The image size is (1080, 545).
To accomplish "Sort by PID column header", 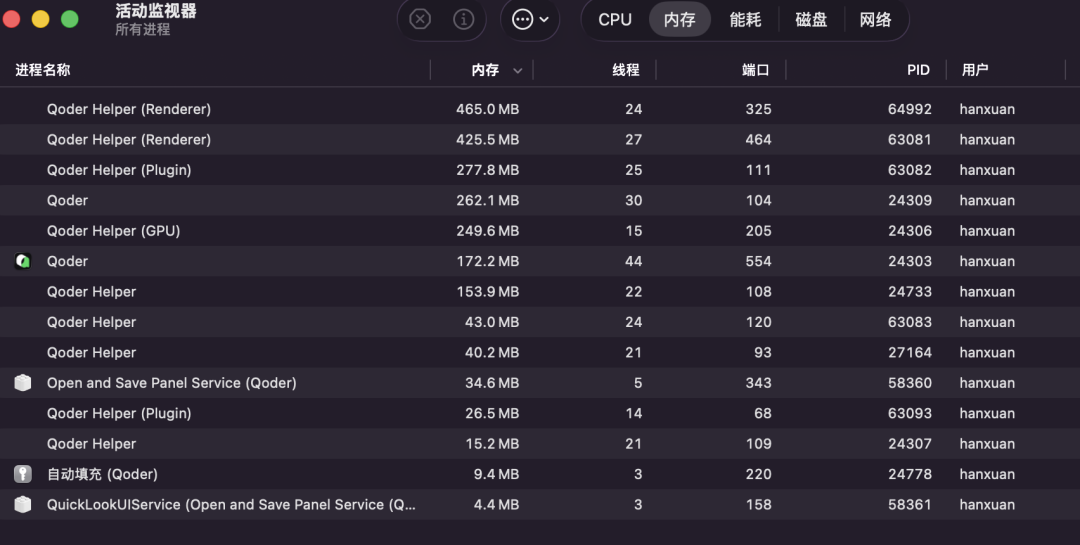I will pyautogui.click(x=918, y=70).
